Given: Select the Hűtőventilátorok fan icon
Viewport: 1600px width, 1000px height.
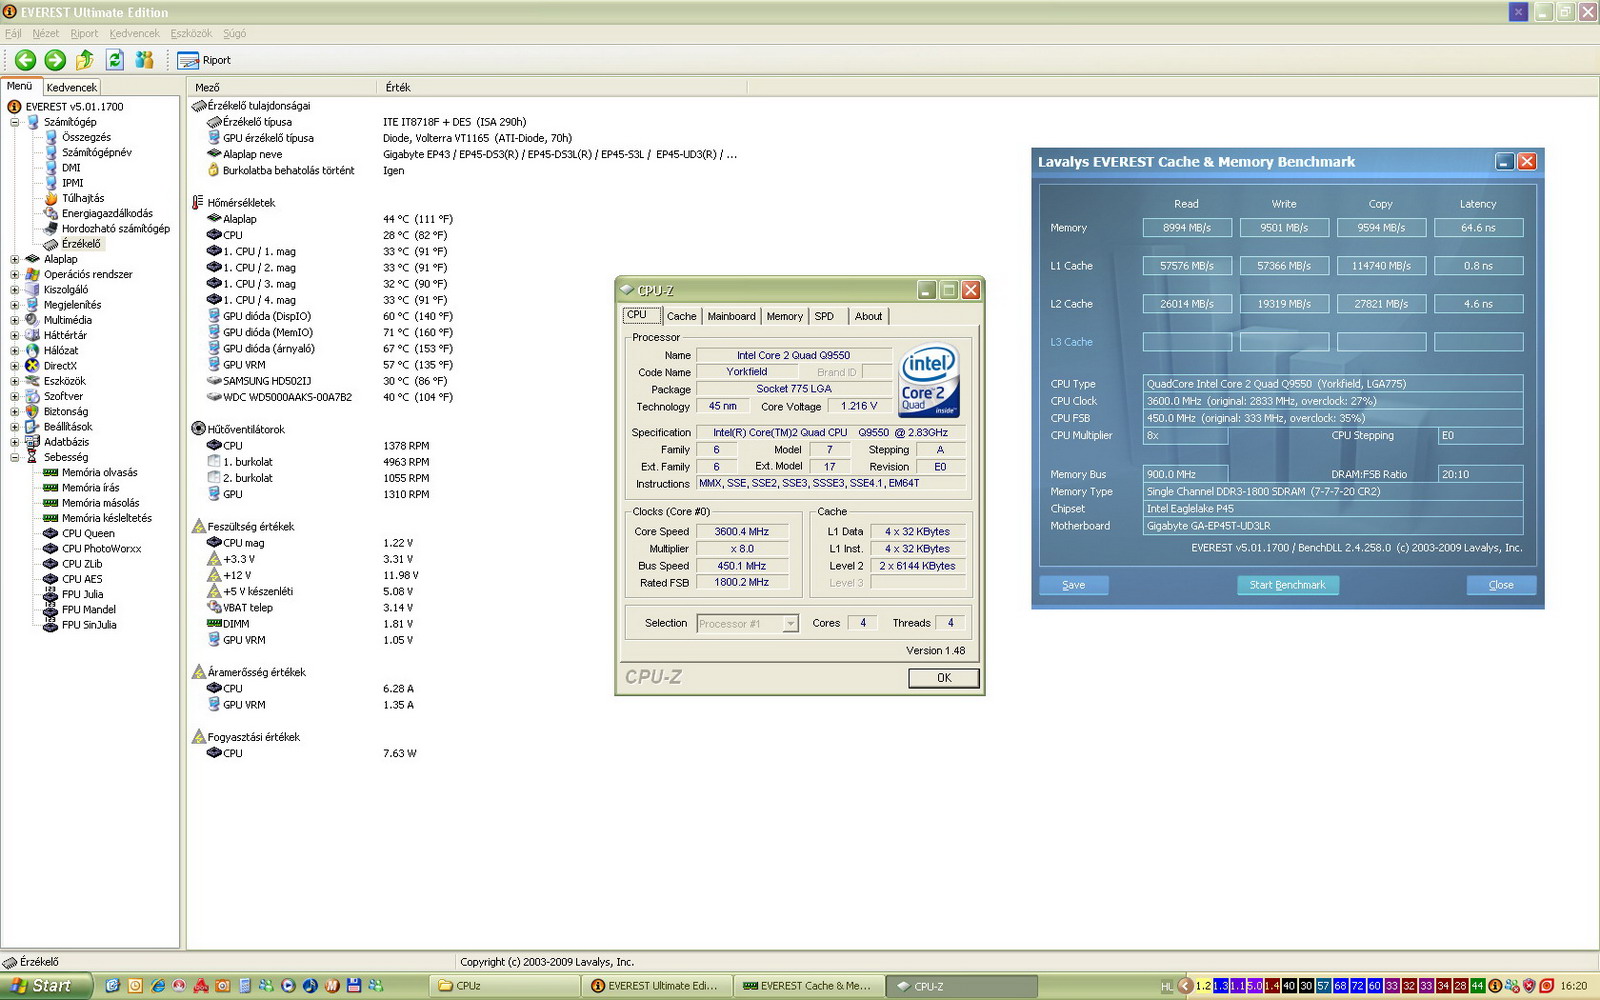Looking at the screenshot, I should (198, 429).
